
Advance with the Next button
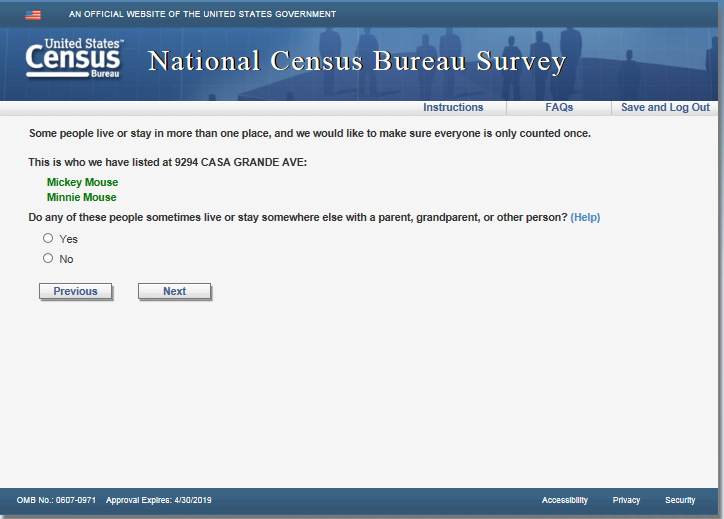click(175, 291)
